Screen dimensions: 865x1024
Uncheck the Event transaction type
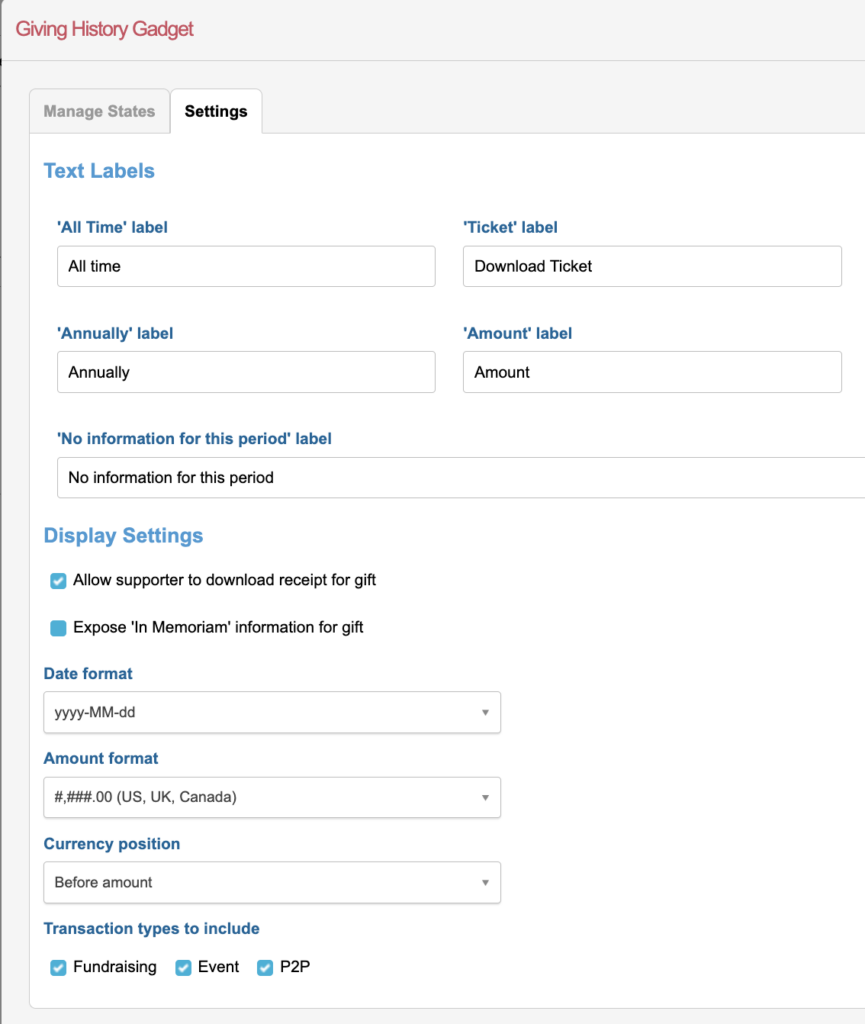[x=183, y=968]
